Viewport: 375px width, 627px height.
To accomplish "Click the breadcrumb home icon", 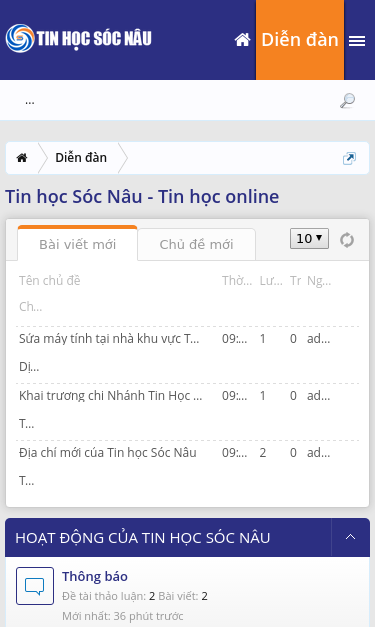I will point(22,158).
